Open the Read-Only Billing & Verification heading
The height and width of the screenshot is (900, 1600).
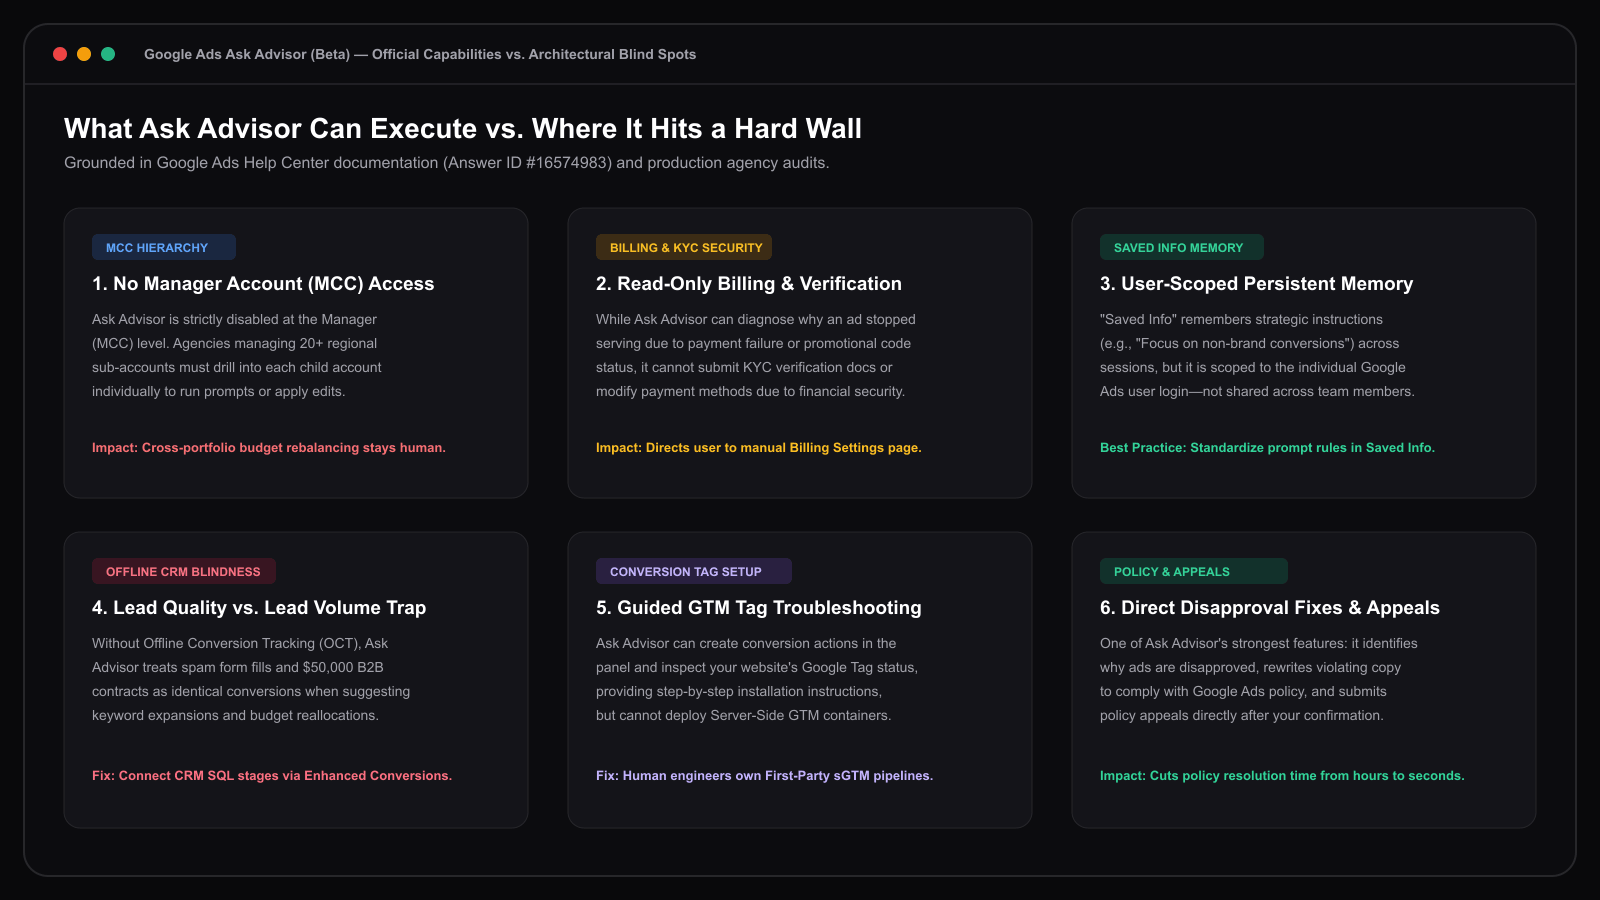point(749,284)
